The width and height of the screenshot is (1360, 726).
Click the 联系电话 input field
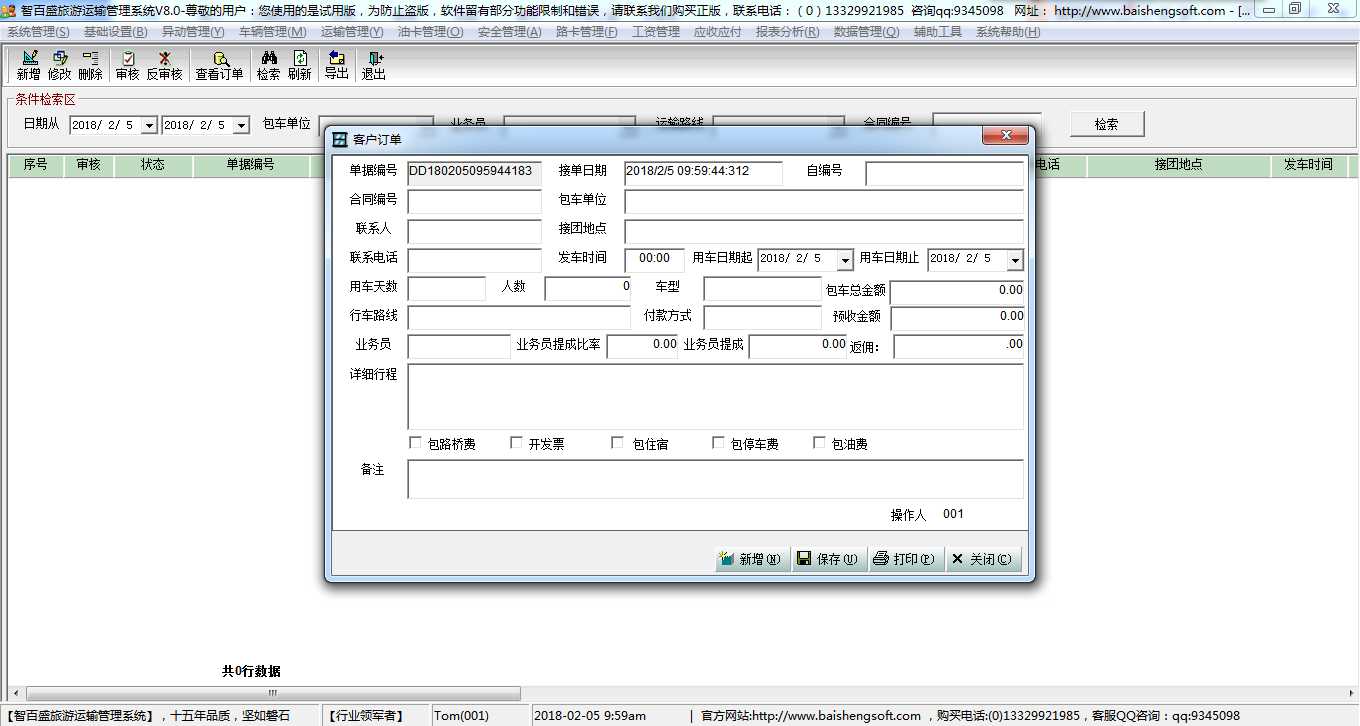(x=475, y=260)
